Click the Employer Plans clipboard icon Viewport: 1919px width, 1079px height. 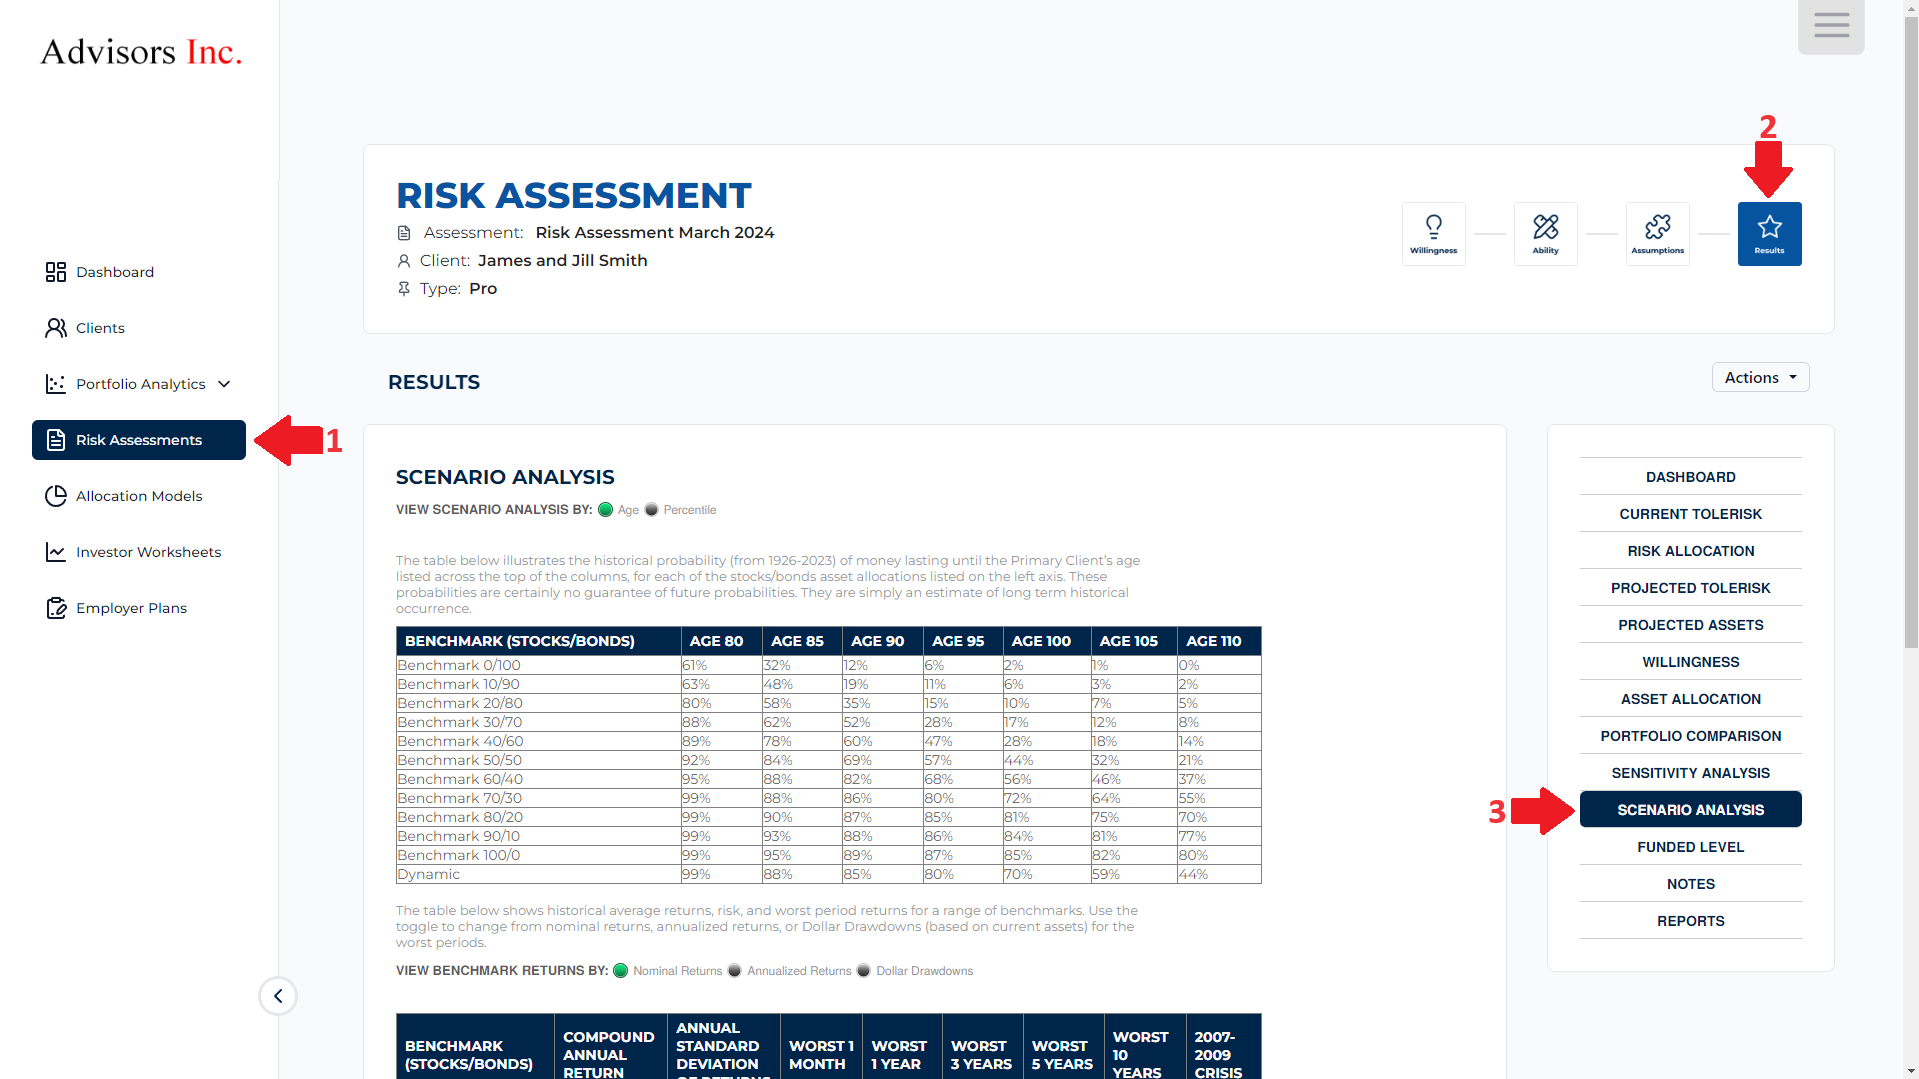coord(56,608)
